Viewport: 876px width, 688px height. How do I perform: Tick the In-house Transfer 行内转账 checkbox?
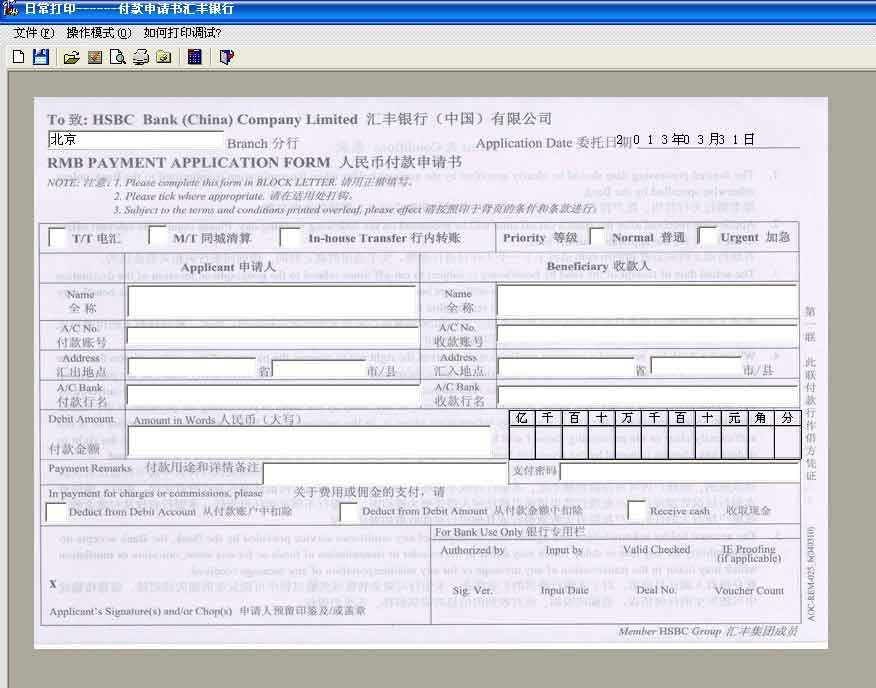290,236
